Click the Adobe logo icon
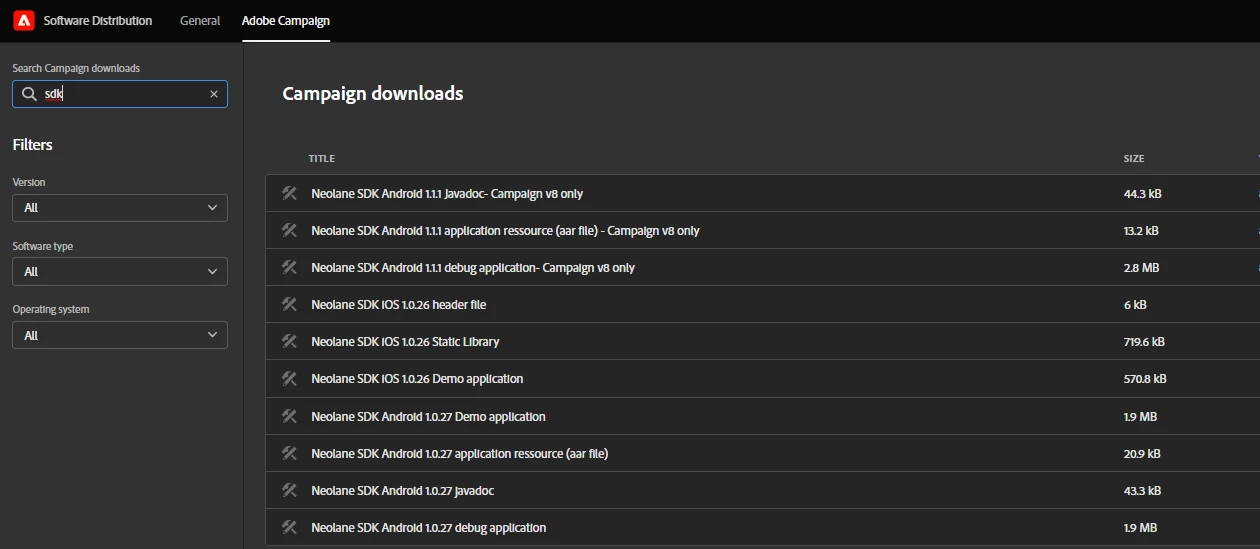Screen dimensions: 1260x549 (24, 20)
